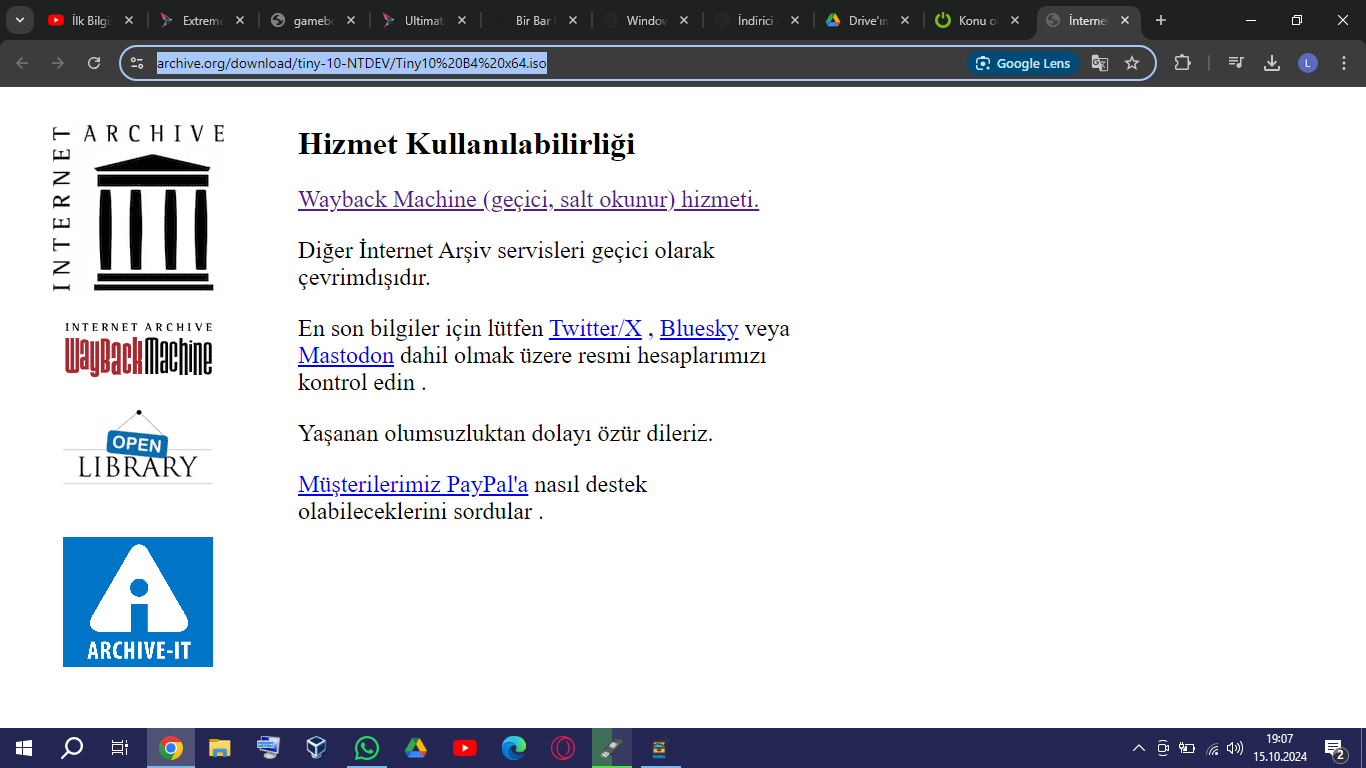
Task: Open the Chrome downloads icon
Action: click(x=1272, y=63)
